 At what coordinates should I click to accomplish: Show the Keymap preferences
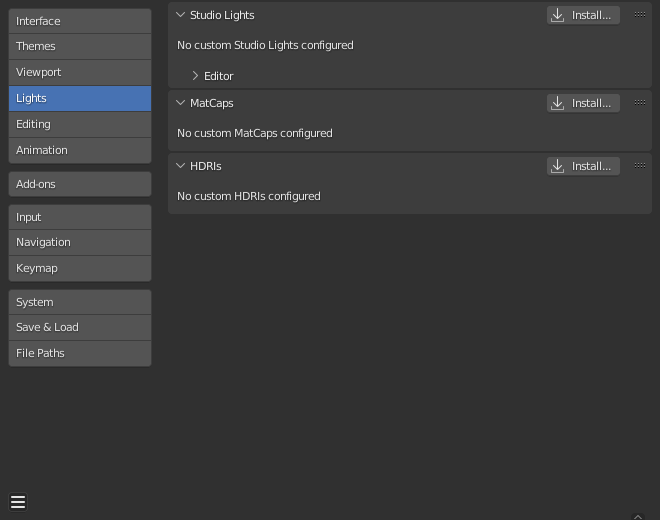pos(80,268)
